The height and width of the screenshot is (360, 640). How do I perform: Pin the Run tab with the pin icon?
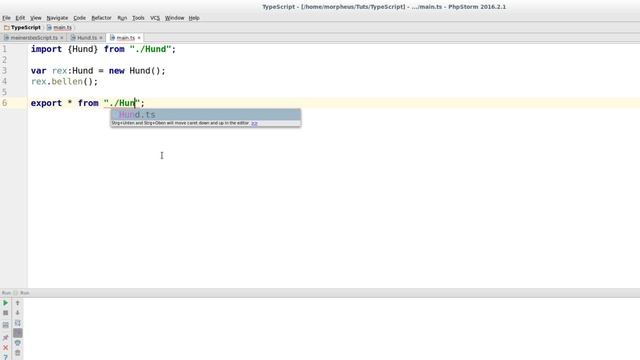coord(5,338)
